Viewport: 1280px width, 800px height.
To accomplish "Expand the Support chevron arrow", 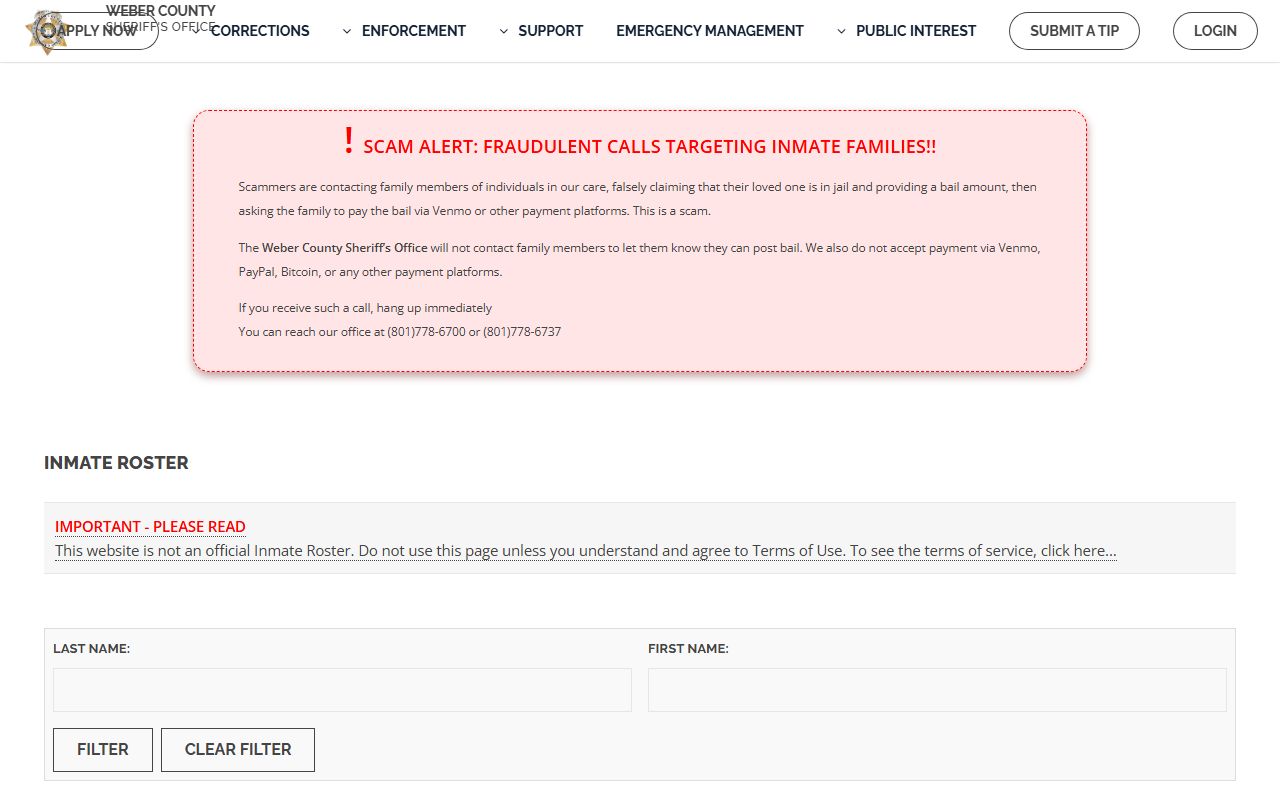I will point(504,31).
